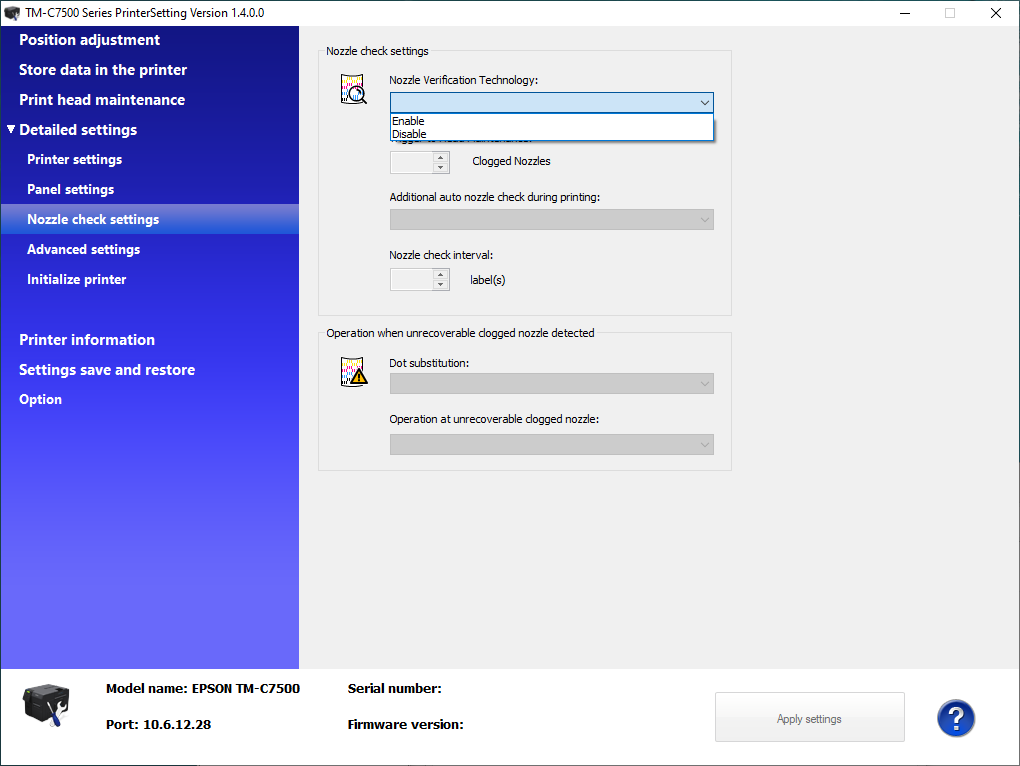Open Print head maintenance section
The image size is (1020, 766).
(x=102, y=100)
